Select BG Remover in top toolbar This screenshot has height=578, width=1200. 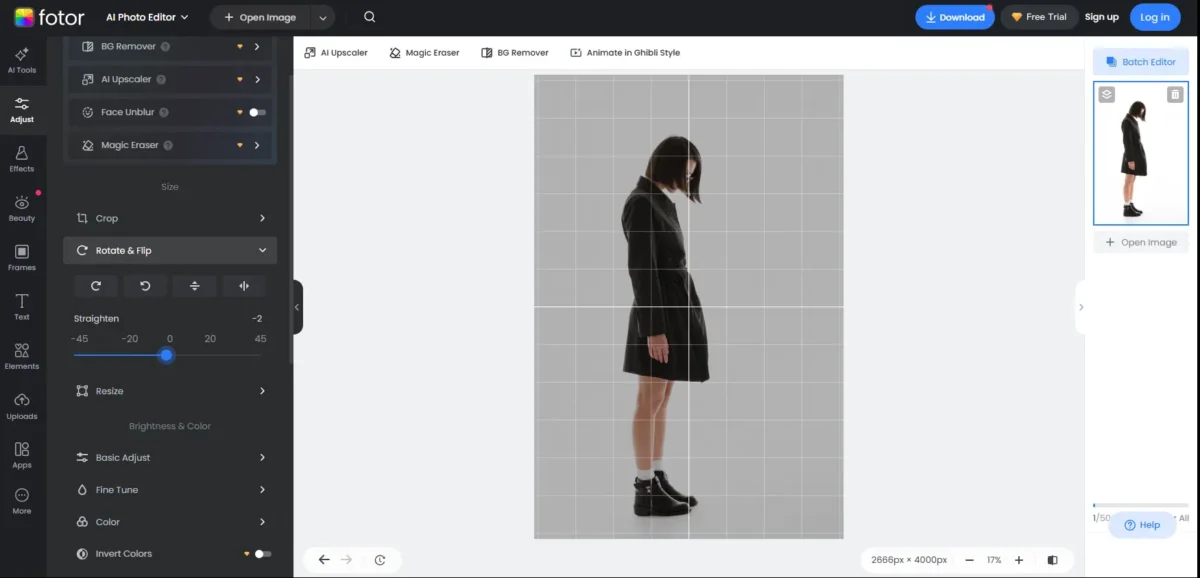[x=515, y=52]
